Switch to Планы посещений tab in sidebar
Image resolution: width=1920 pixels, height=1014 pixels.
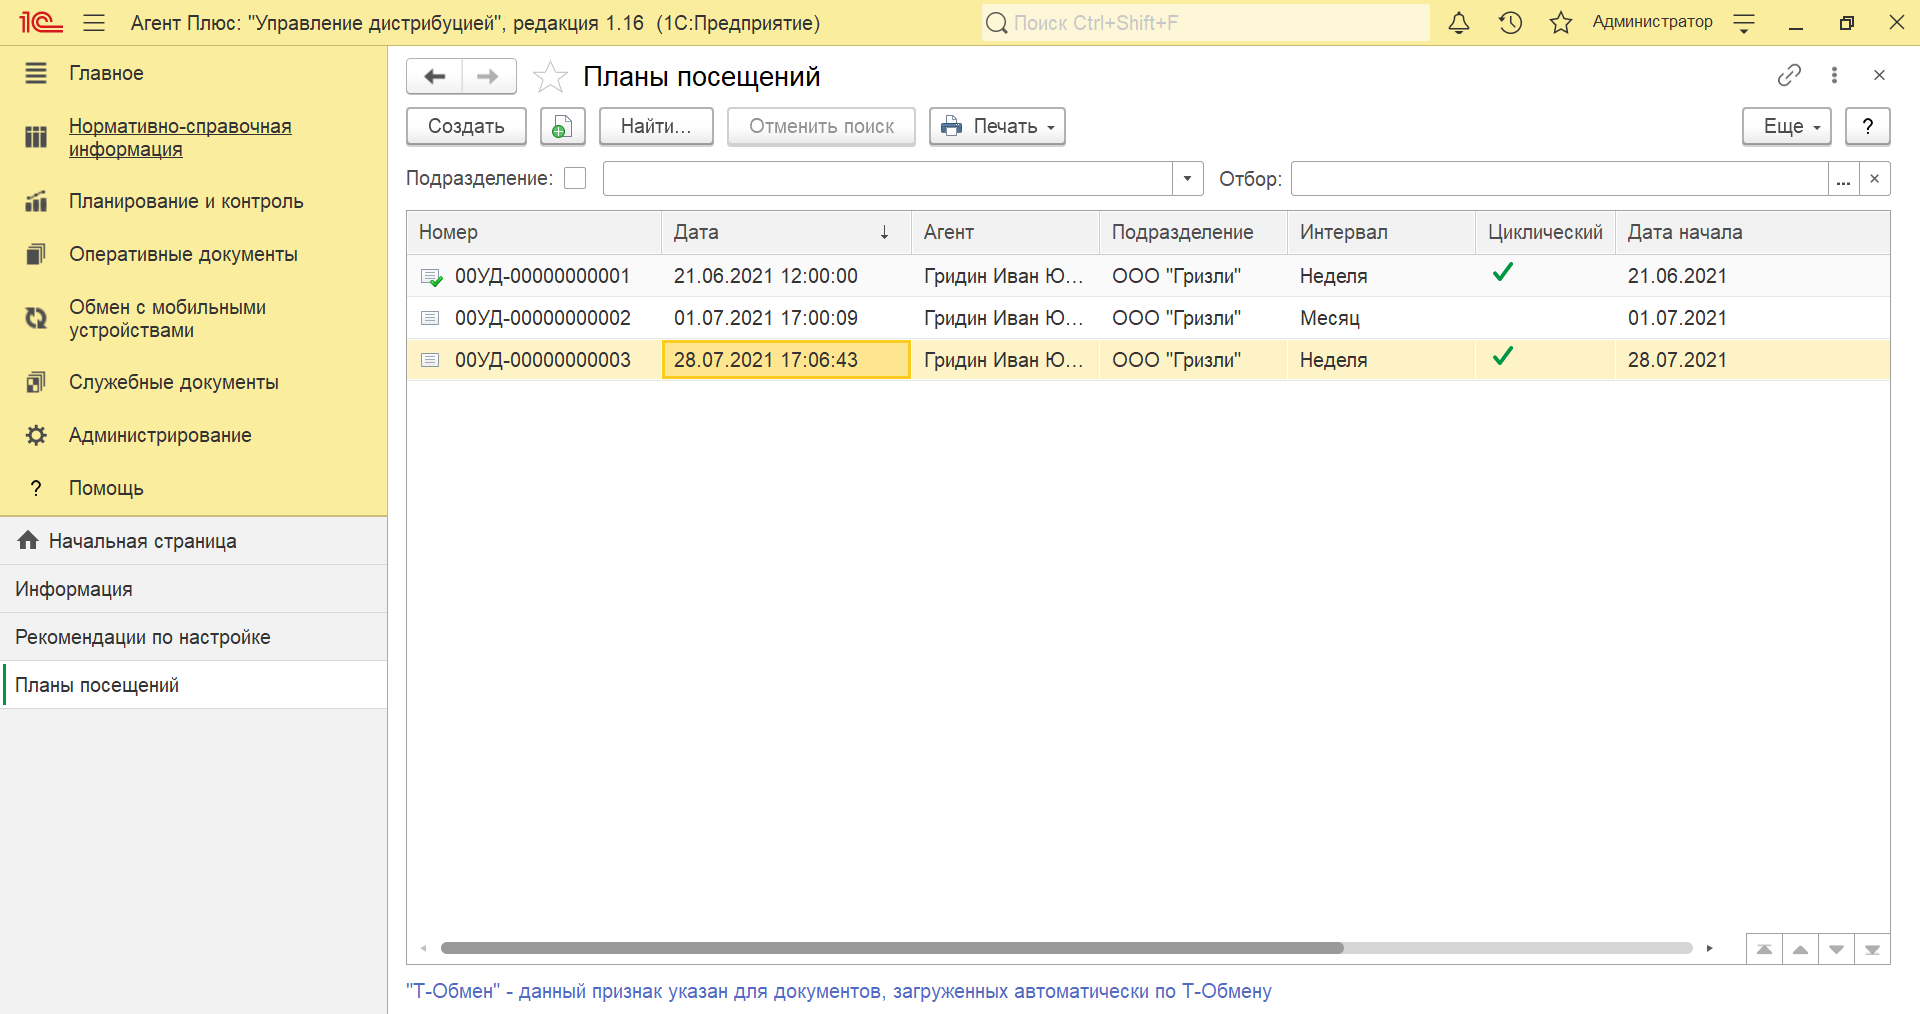point(194,685)
